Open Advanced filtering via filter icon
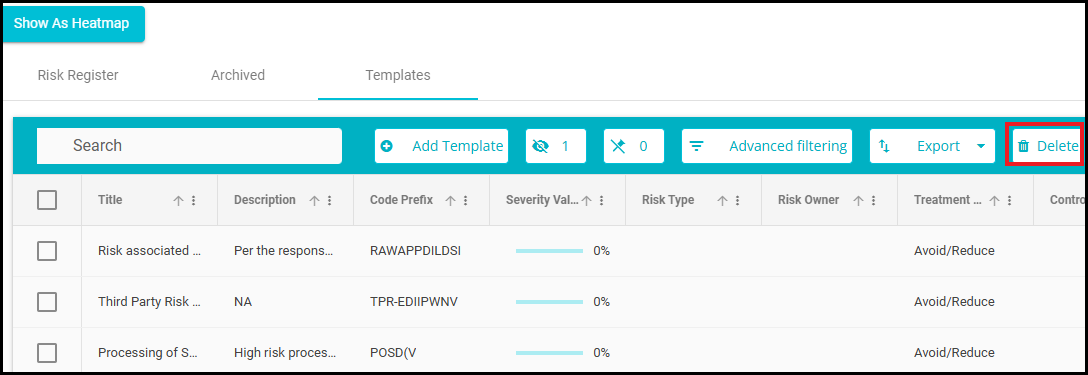Image resolution: width=1088 pixels, height=375 pixels. coord(696,147)
